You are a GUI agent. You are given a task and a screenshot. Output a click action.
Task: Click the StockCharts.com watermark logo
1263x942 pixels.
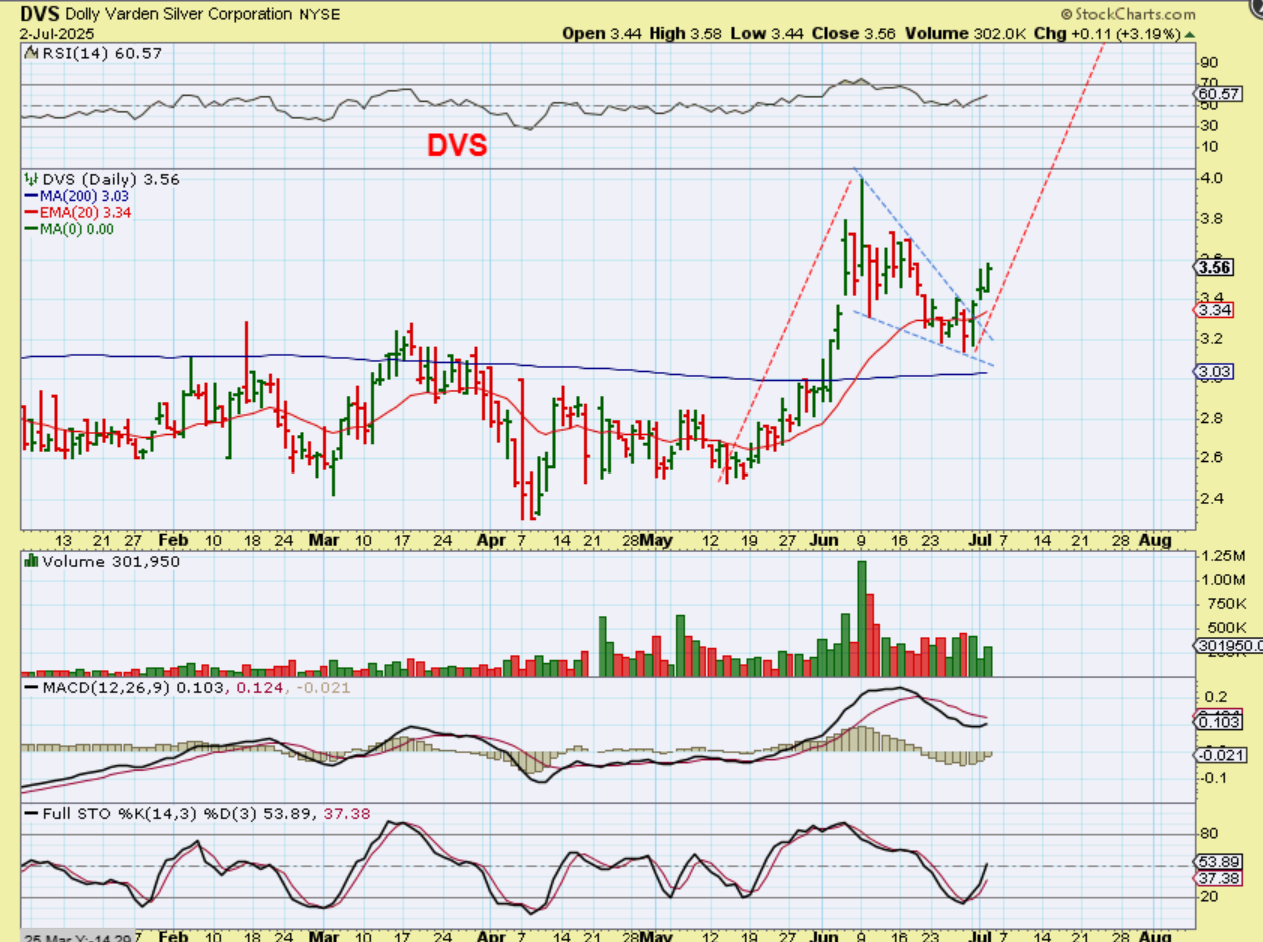pos(1127,14)
